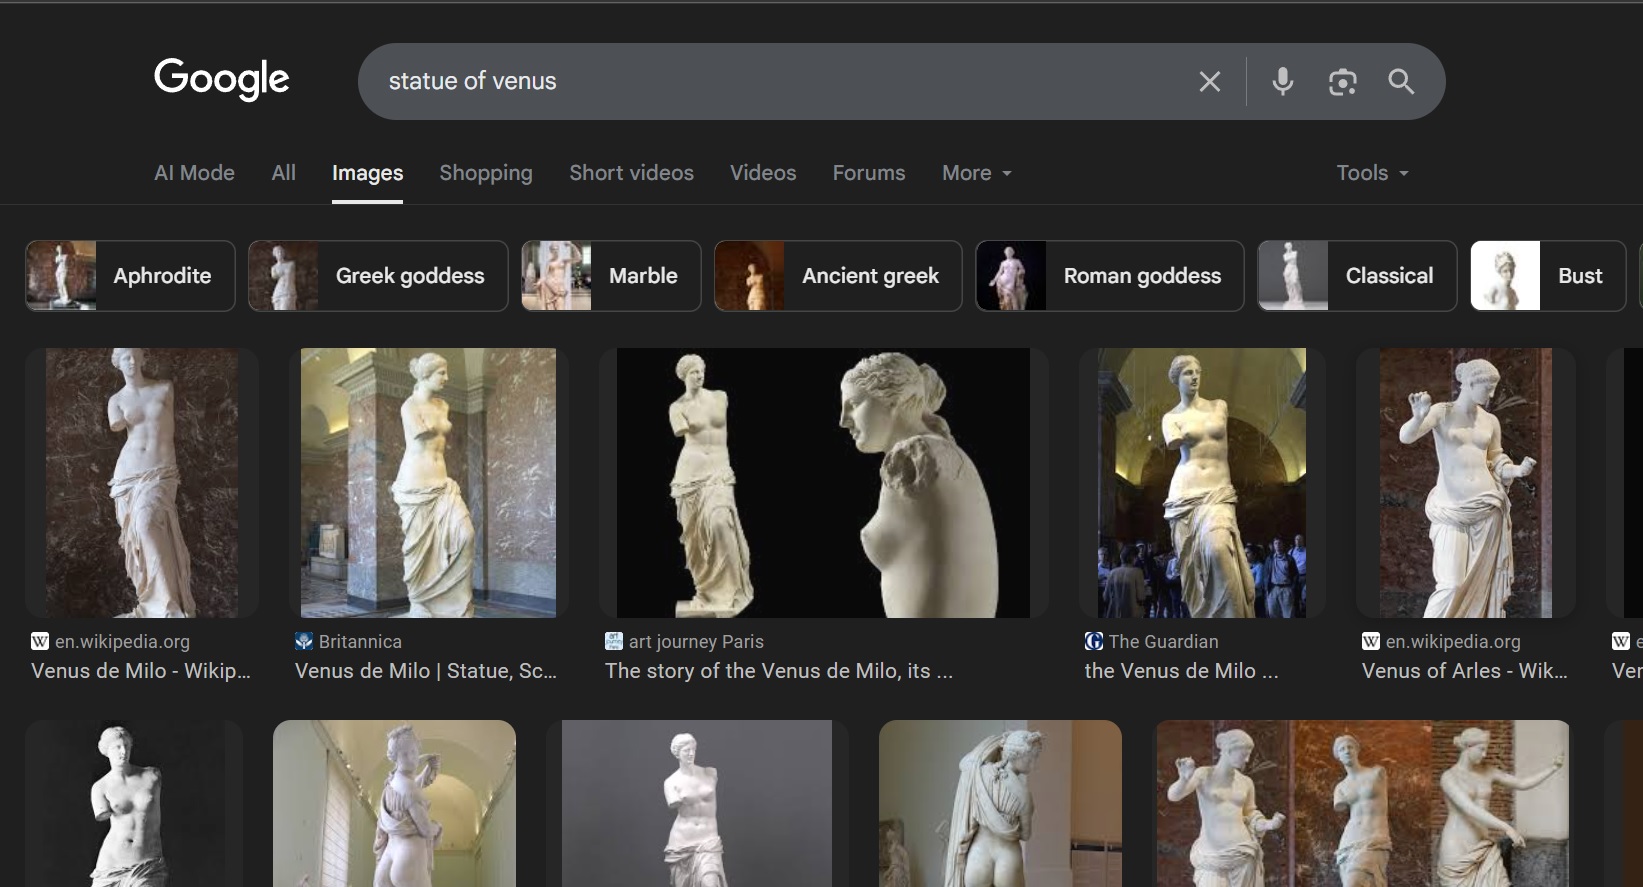This screenshot has height=887, width=1643.
Task: Open the art journey Paris result title
Action: [778, 671]
